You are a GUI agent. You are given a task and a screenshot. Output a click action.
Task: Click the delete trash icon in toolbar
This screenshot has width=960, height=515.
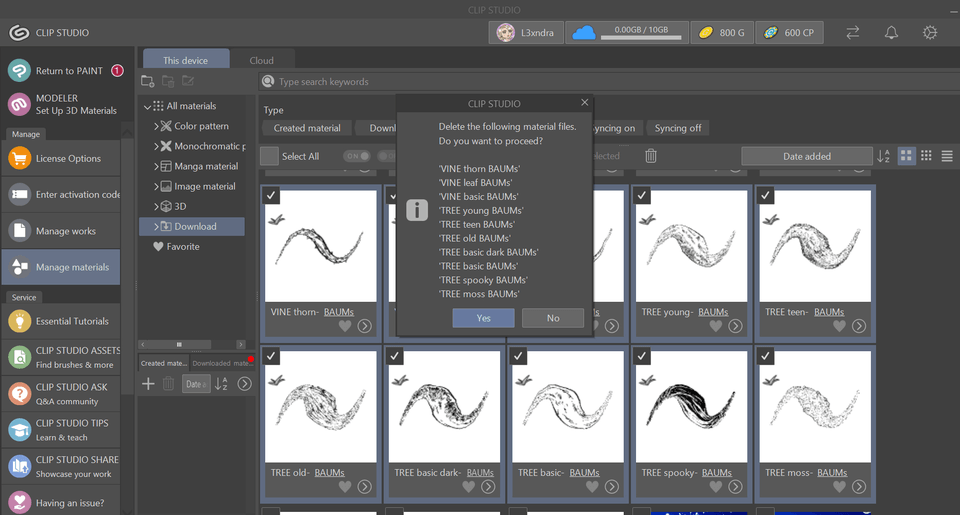pyautogui.click(x=651, y=156)
